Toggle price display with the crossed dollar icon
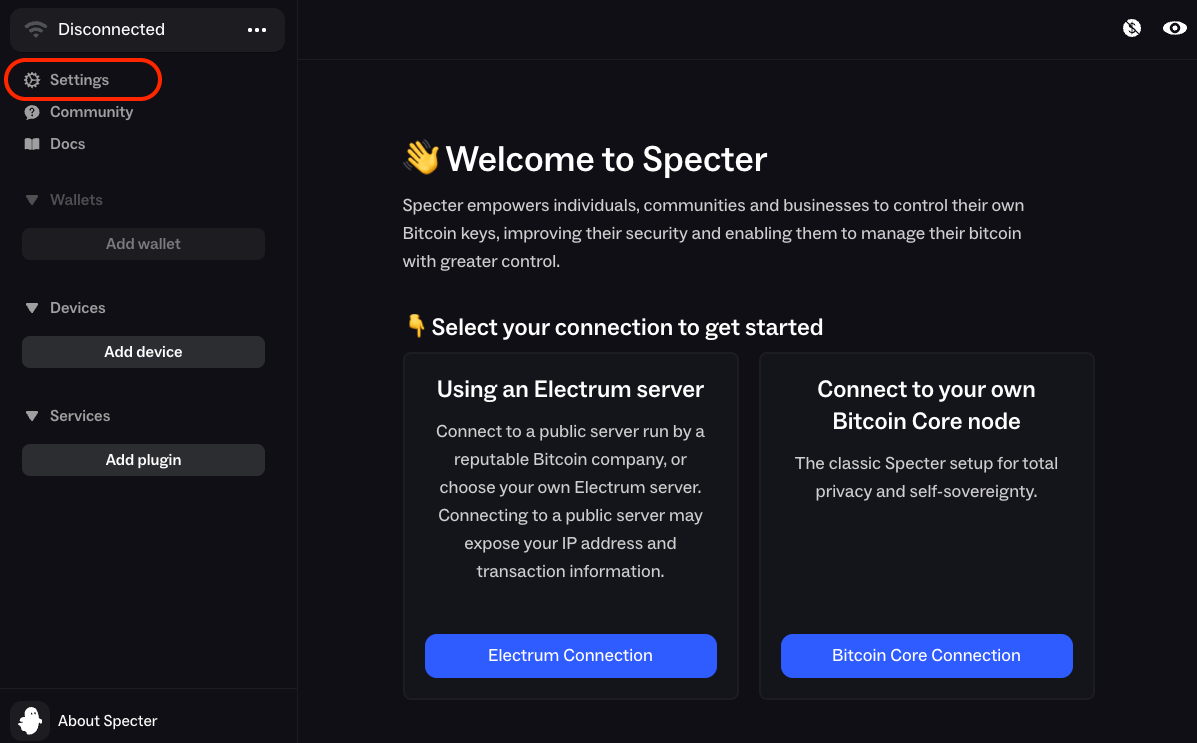The width and height of the screenshot is (1197, 743). coord(1131,28)
